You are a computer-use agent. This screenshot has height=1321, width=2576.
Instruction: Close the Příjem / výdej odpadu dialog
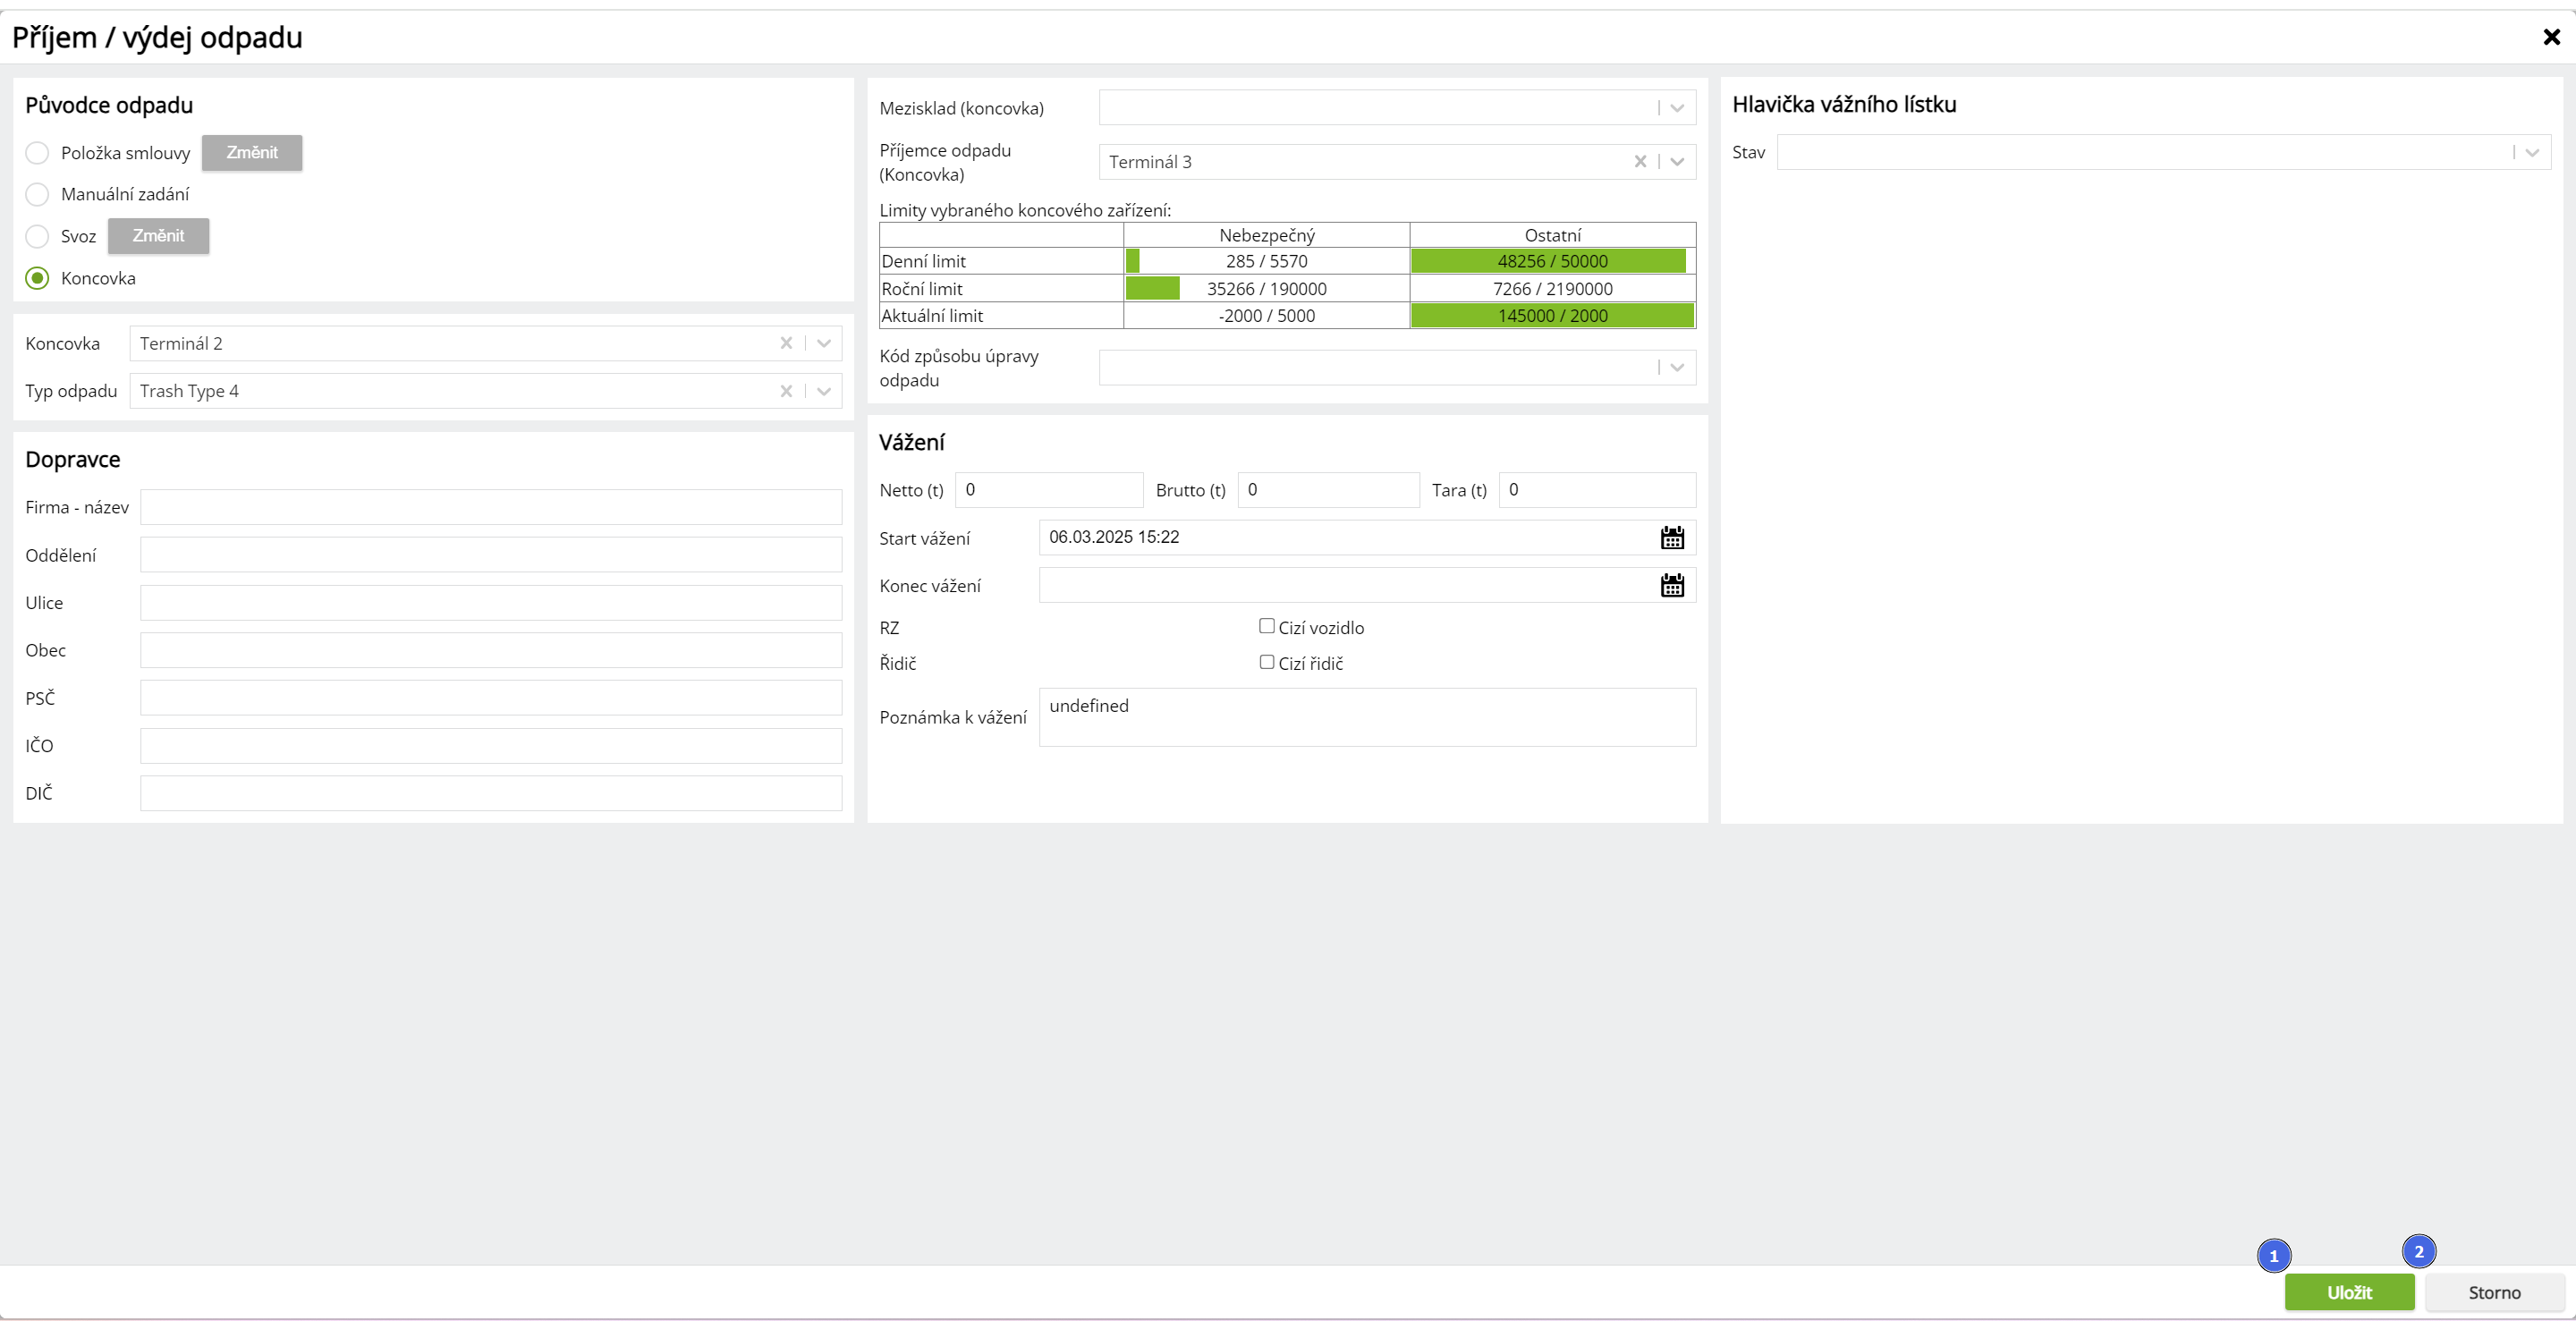click(2551, 37)
